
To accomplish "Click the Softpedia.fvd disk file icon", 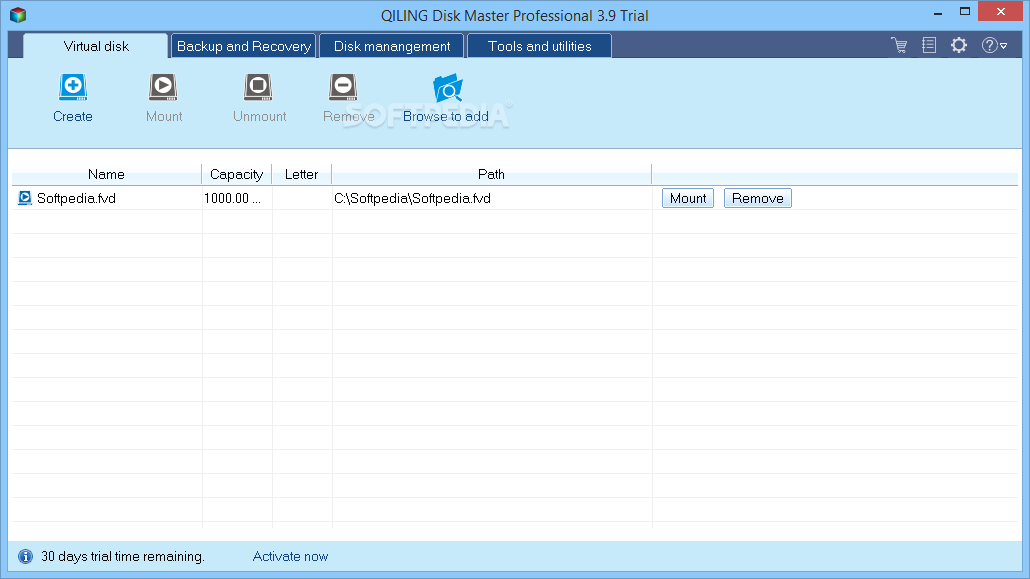I will click(x=25, y=198).
